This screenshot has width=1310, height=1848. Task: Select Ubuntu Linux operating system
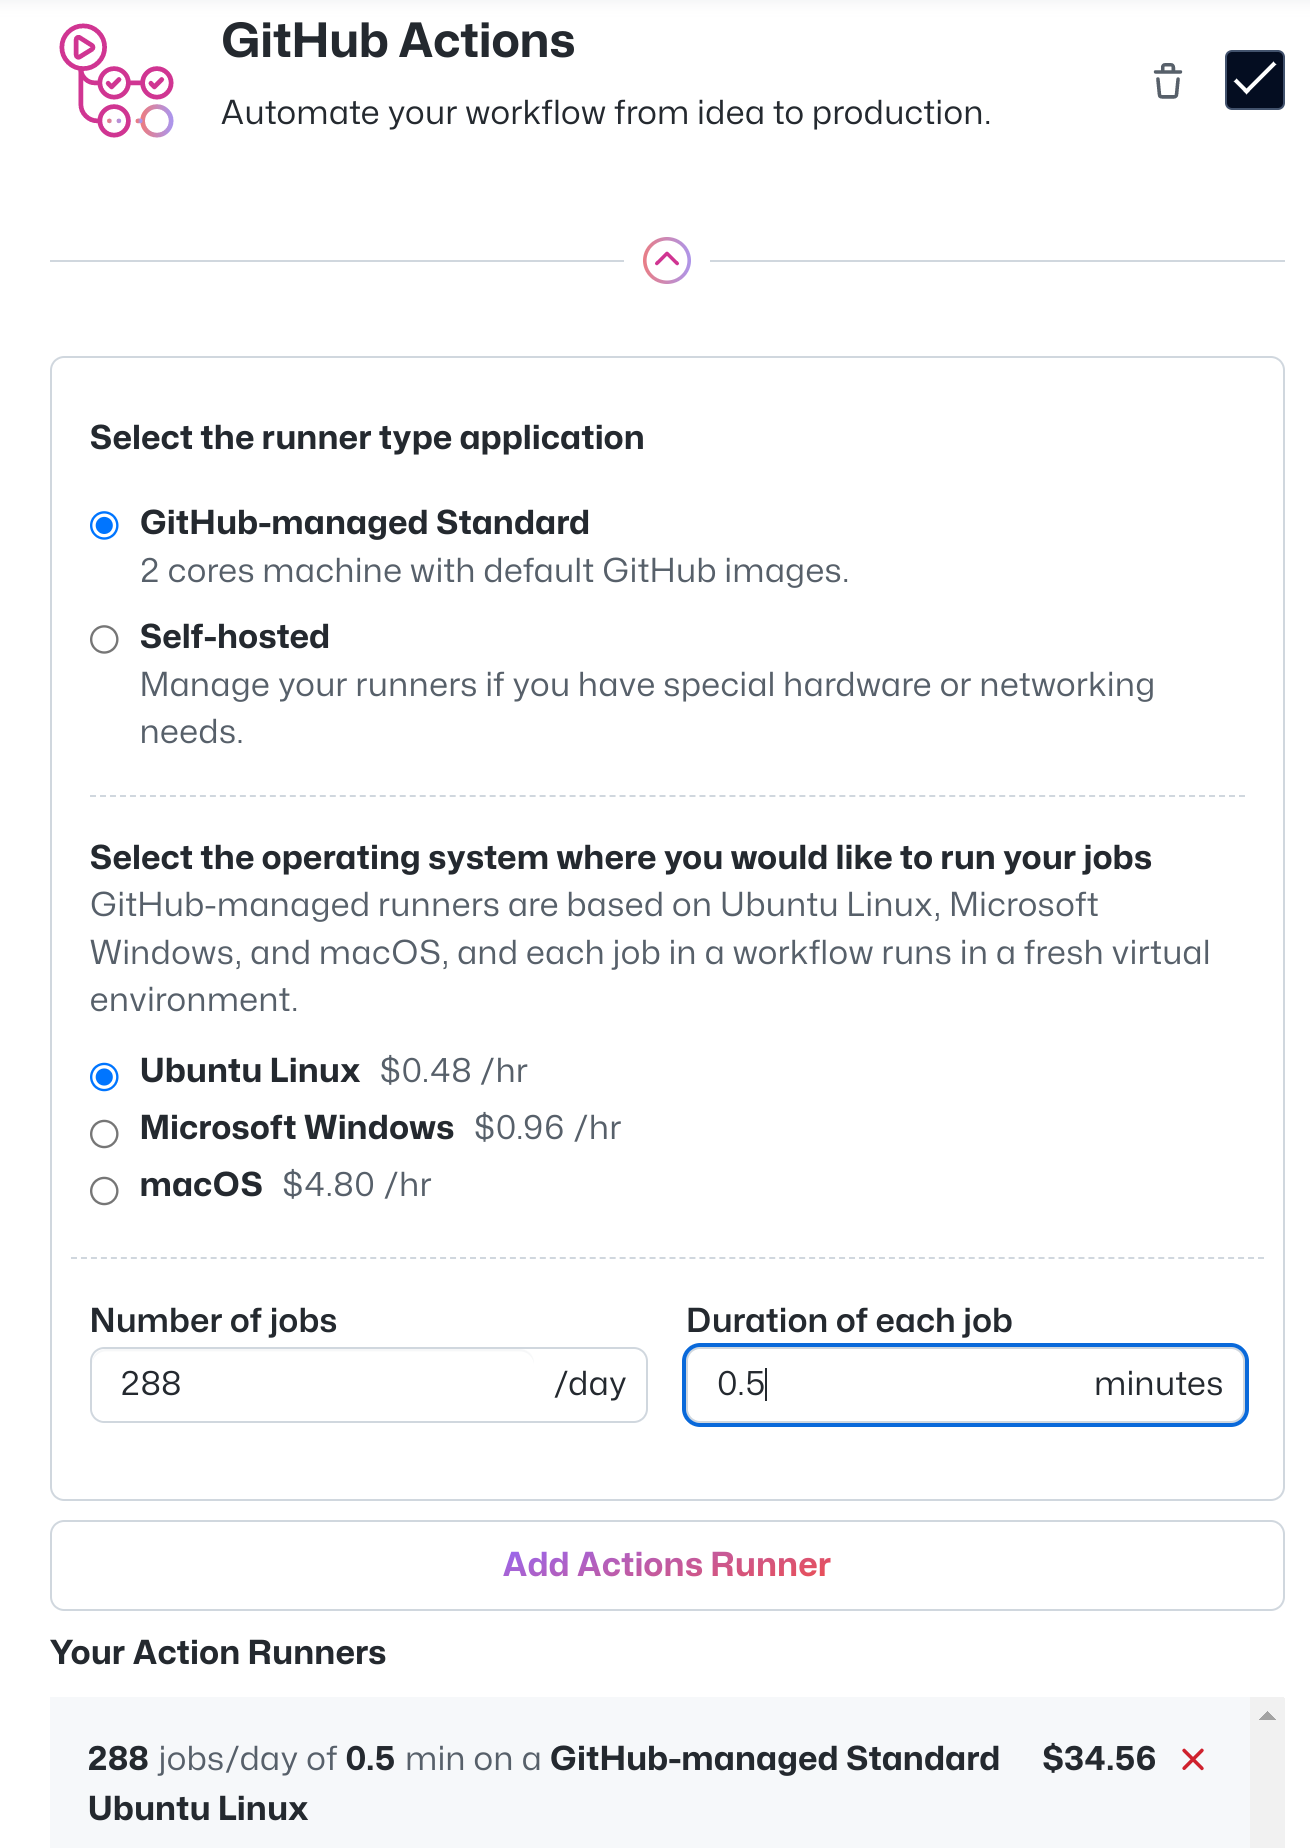point(104,1076)
